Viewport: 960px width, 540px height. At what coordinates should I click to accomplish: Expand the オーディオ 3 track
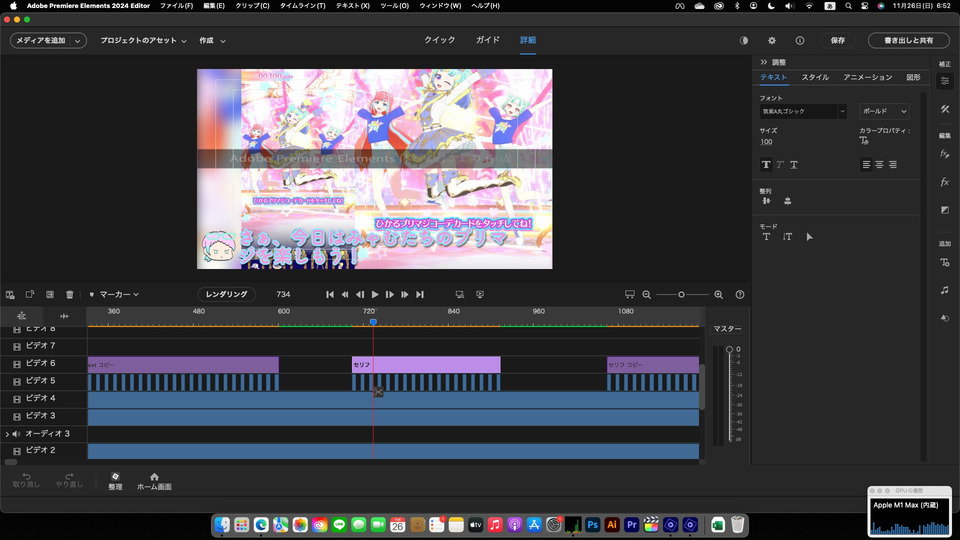click(x=7, y=434)
